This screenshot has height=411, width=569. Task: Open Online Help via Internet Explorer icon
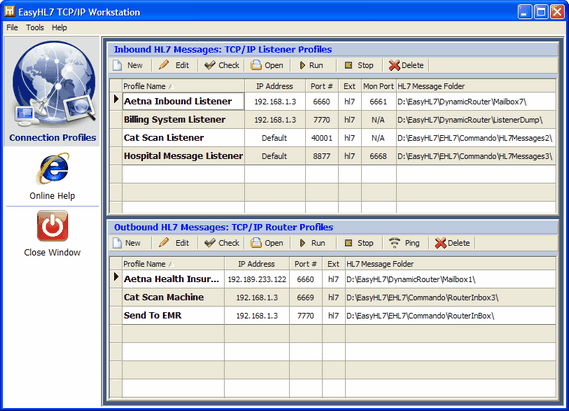(53, 168)
